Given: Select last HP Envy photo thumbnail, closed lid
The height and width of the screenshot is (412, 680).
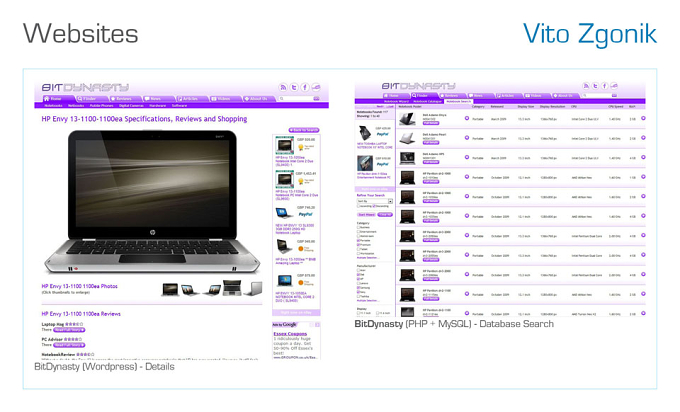Looking at the screenshot, I should 254,289.
